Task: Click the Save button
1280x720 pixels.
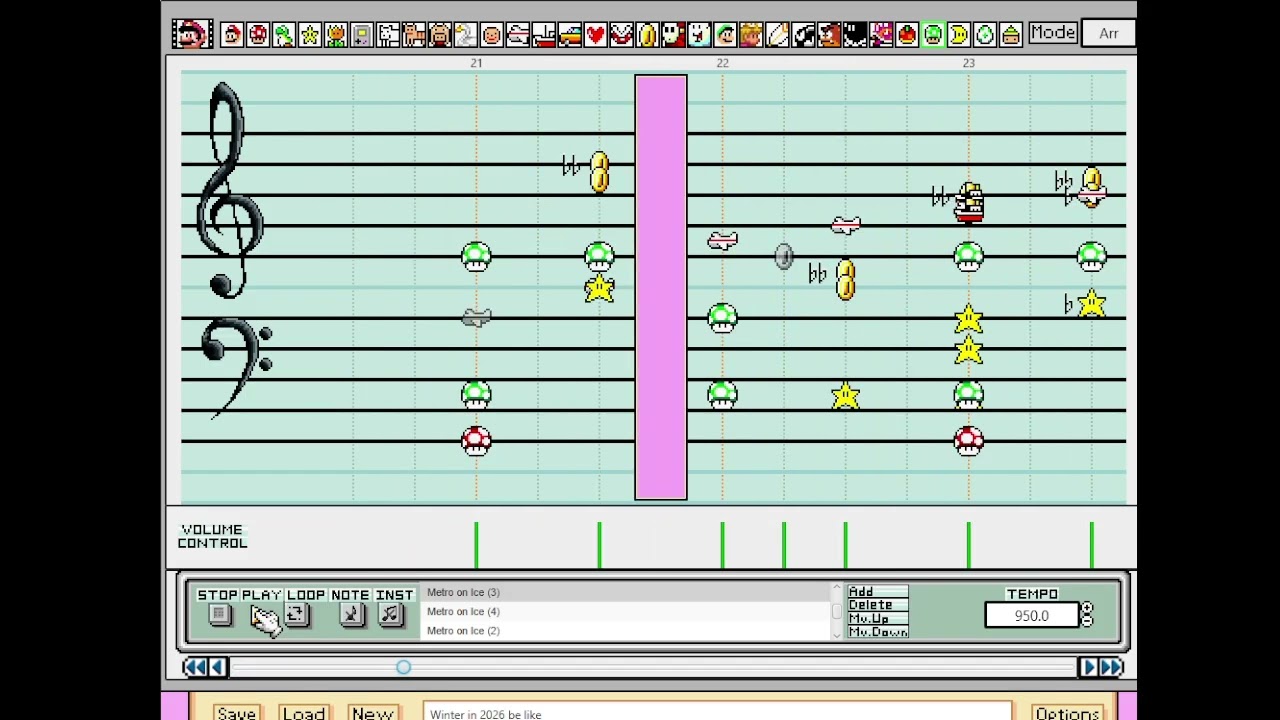Action: coord(237,713)
